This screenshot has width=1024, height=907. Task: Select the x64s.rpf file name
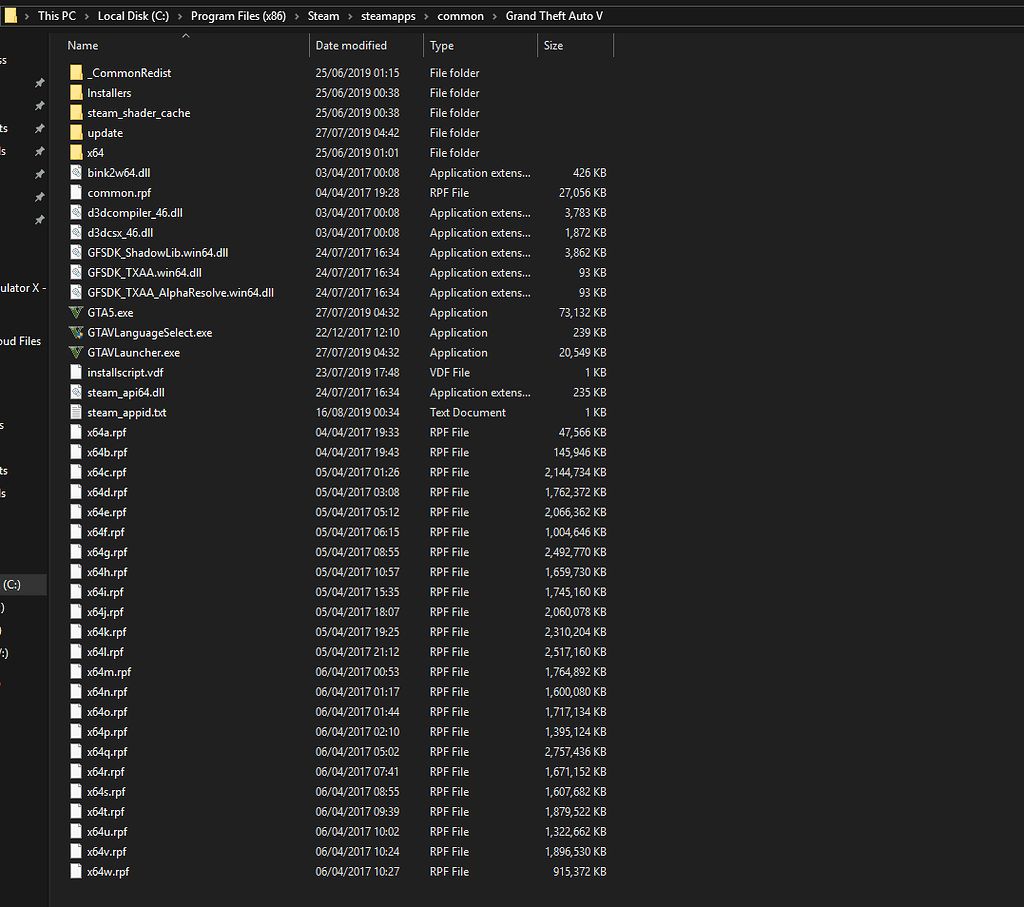pyautogui.click(x=106, y=791)
